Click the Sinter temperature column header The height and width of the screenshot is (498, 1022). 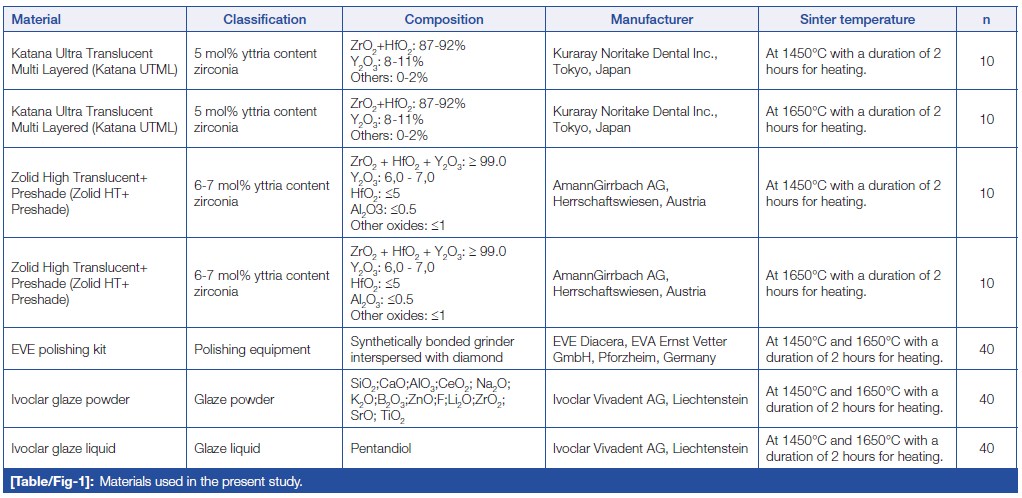(857, 20)
